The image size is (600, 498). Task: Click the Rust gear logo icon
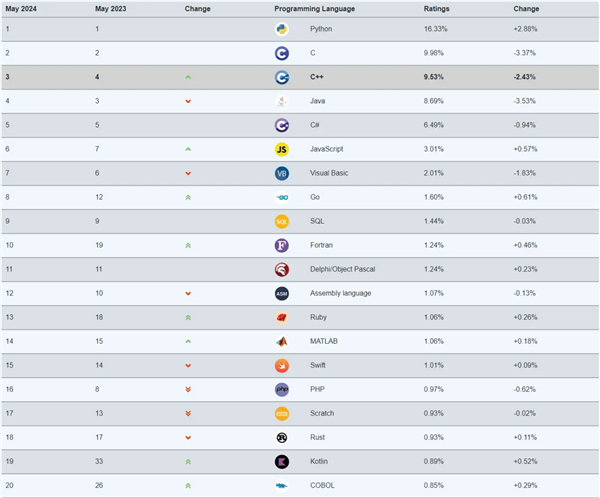point(282,437)
